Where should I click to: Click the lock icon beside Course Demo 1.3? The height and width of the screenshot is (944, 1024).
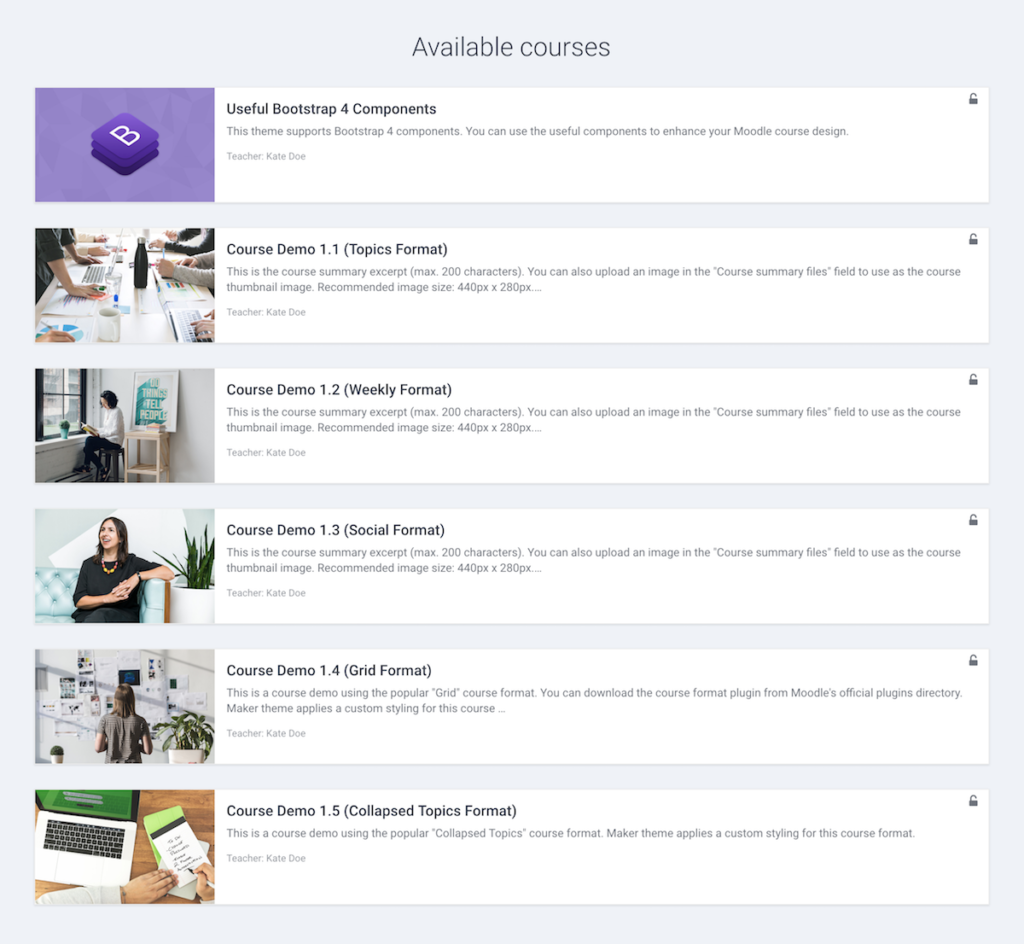coord(972,519)
